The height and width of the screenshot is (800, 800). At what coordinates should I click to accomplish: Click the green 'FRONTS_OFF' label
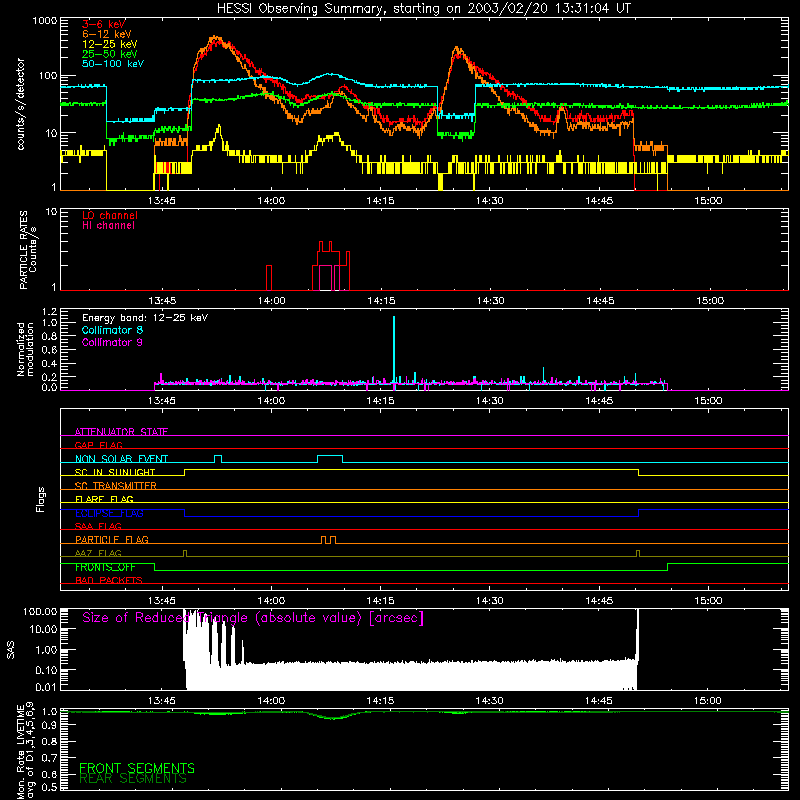[105, 567]
